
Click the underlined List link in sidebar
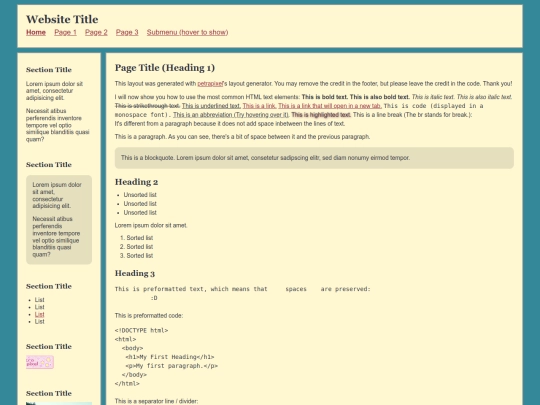[x=40, y=314]
